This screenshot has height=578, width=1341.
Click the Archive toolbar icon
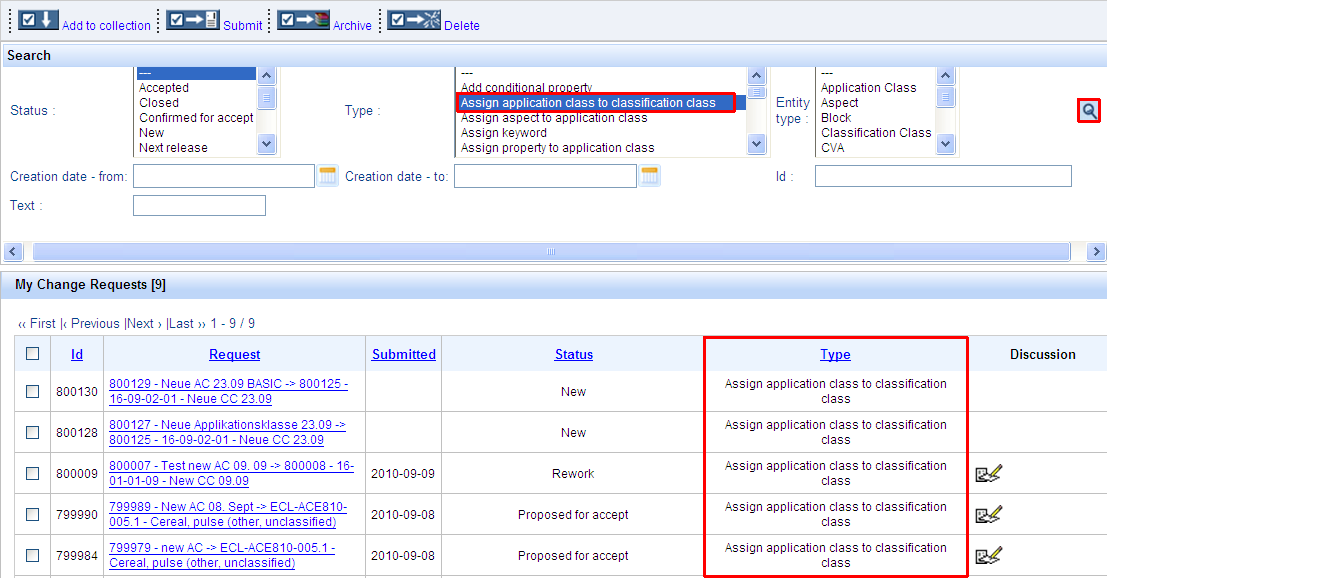click(303, 20)
